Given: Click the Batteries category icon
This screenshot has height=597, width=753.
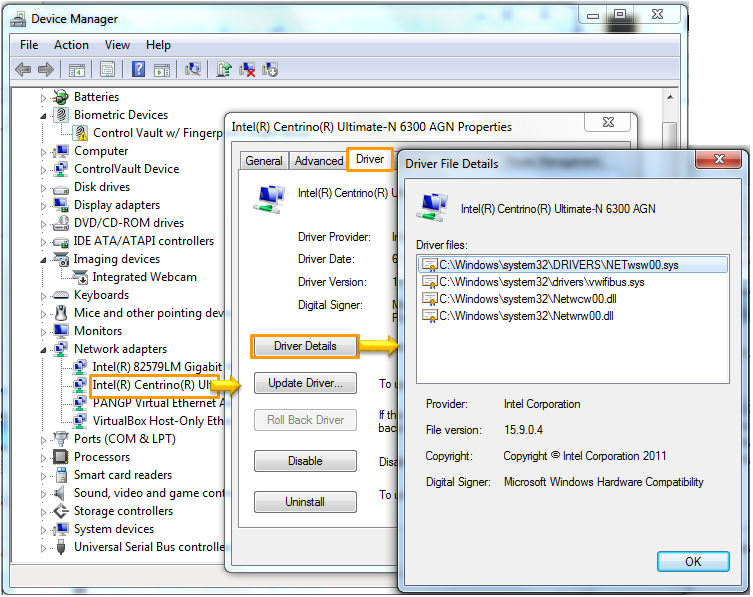Looking at the screenshot, I should click(x=61, y=97).
